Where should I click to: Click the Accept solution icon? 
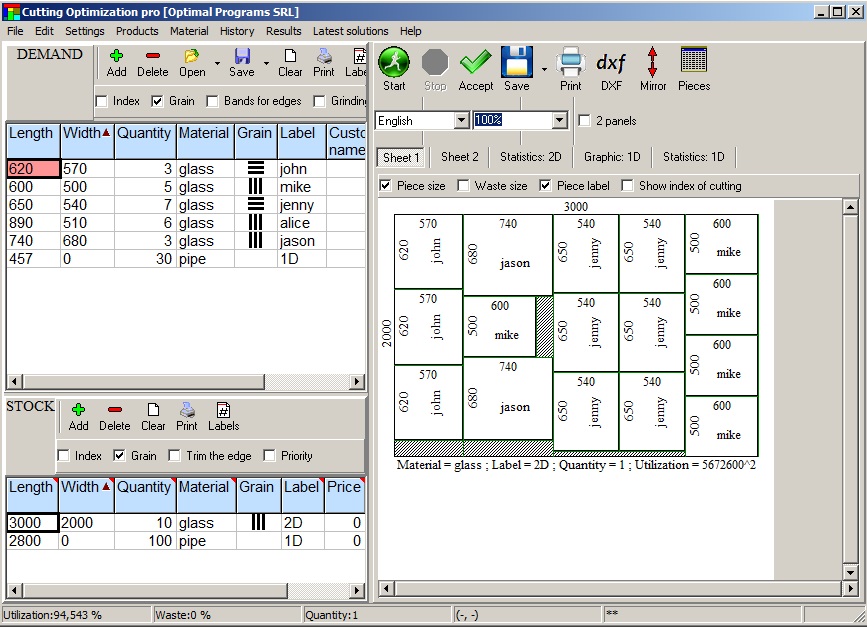[475, 64]
